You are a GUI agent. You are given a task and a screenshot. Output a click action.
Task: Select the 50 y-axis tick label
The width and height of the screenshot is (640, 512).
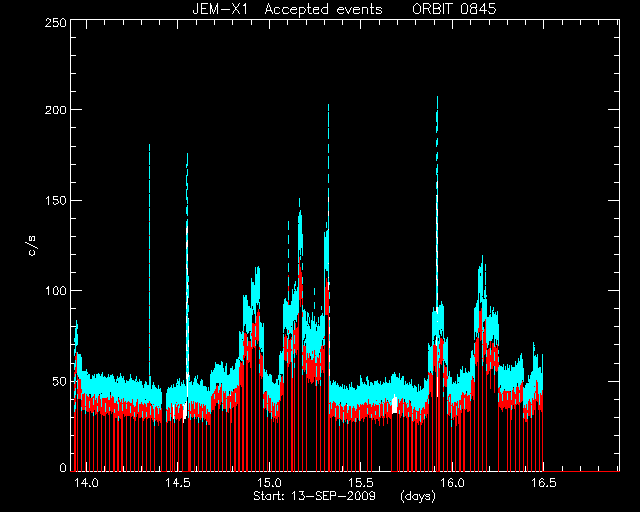click(59, 381)
